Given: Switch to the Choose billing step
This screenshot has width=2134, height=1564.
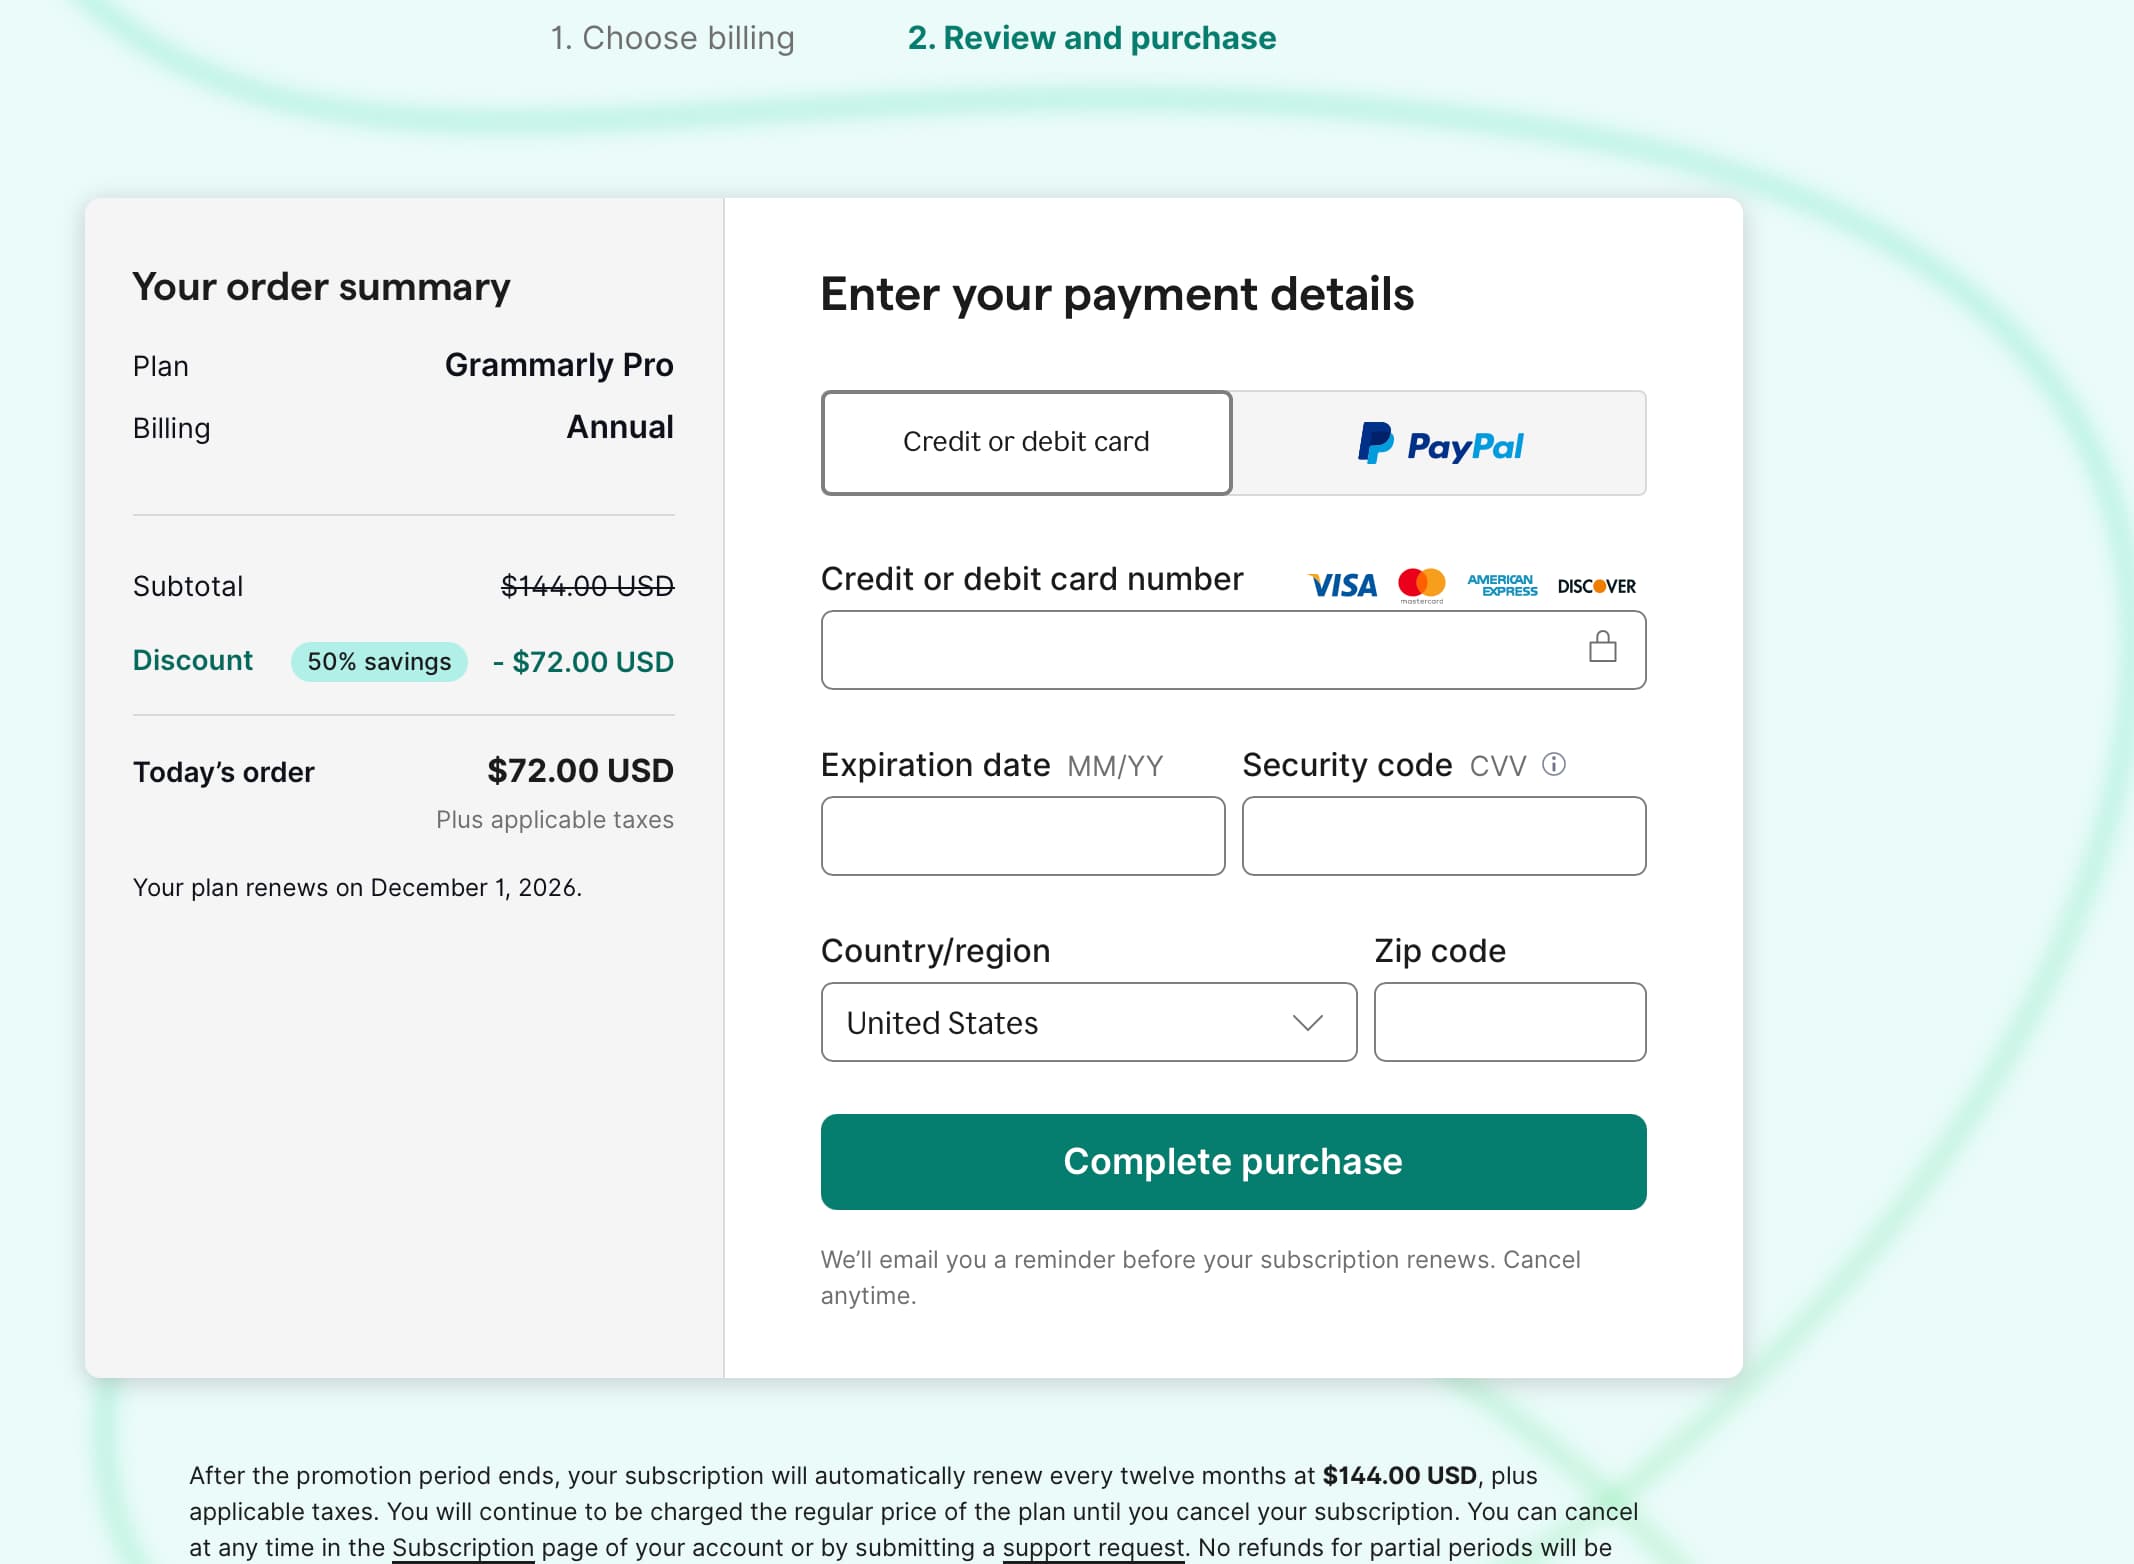Looking at the screenshot, I should [x=671, y=38].
